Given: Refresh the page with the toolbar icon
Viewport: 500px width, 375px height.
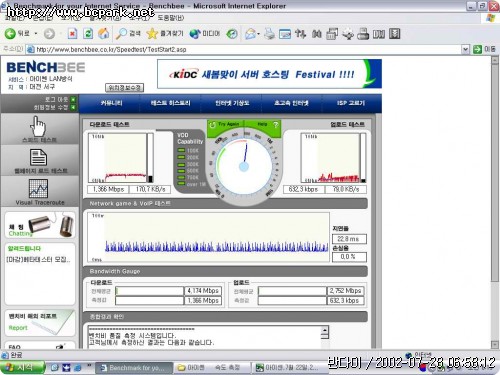Looking at the screenshot, I should coord(88,33).
